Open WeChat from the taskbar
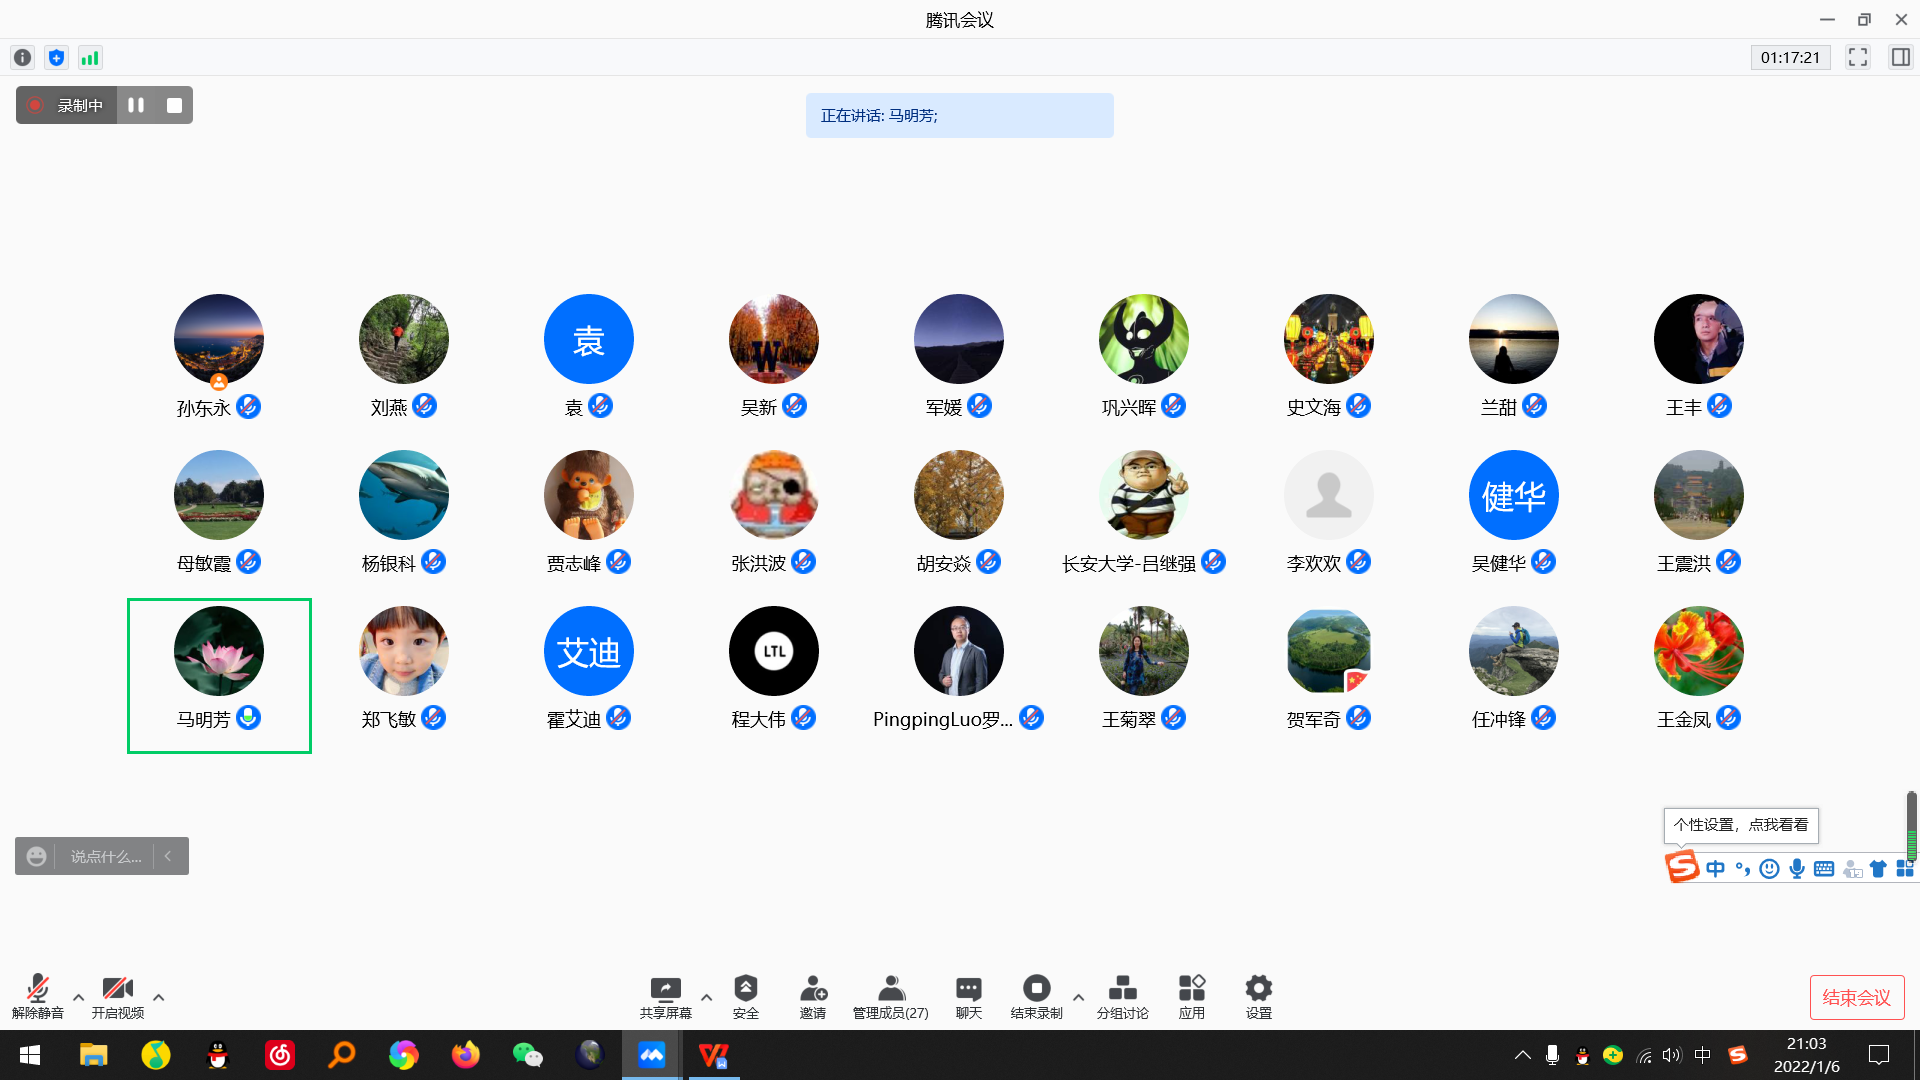 [x=527, y=1055]
